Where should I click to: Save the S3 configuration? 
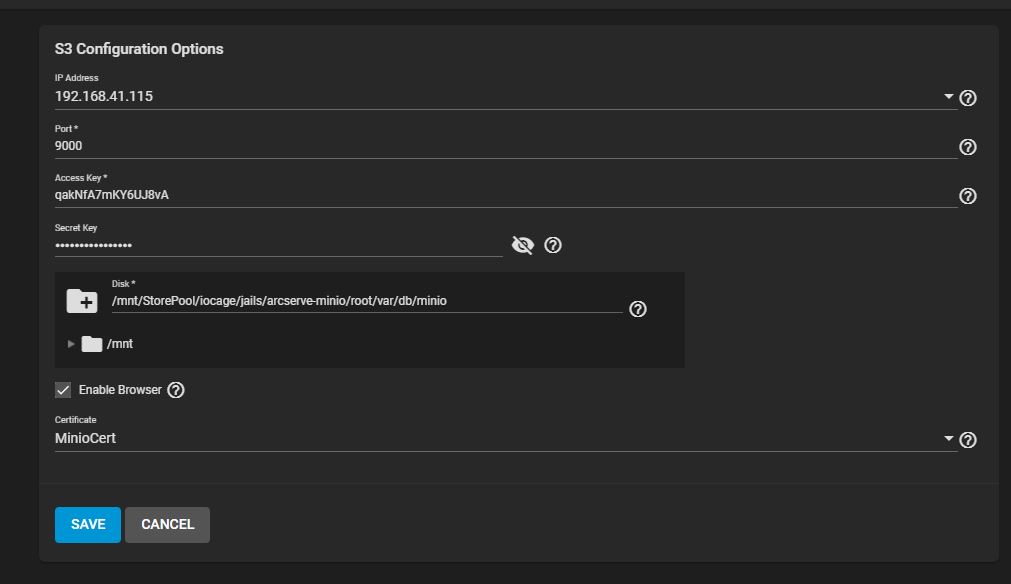pyautogui.click(x=88, y=525)
